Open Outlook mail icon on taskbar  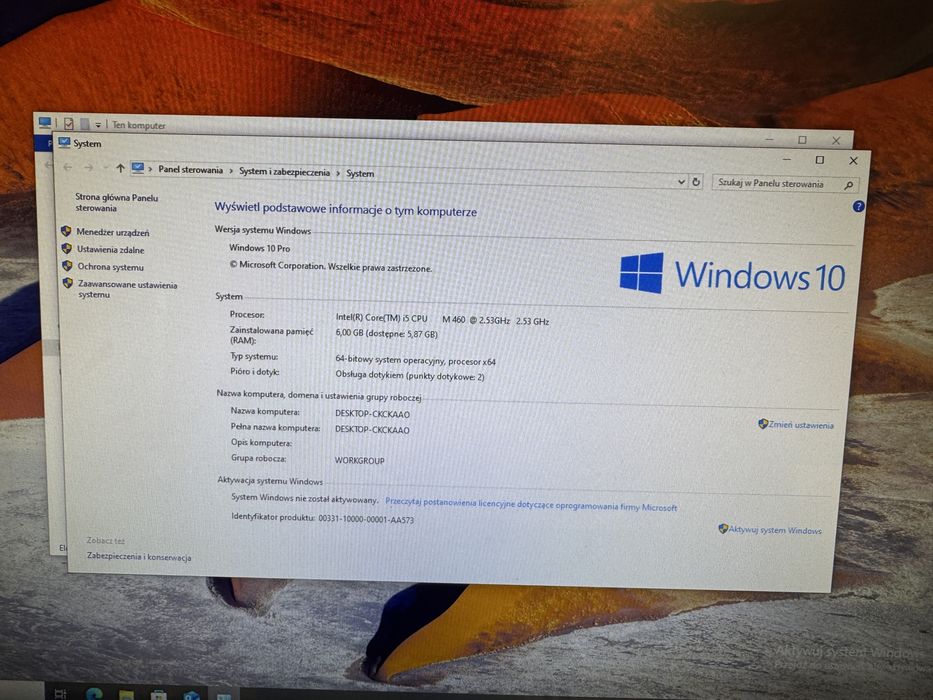(192, 695)
